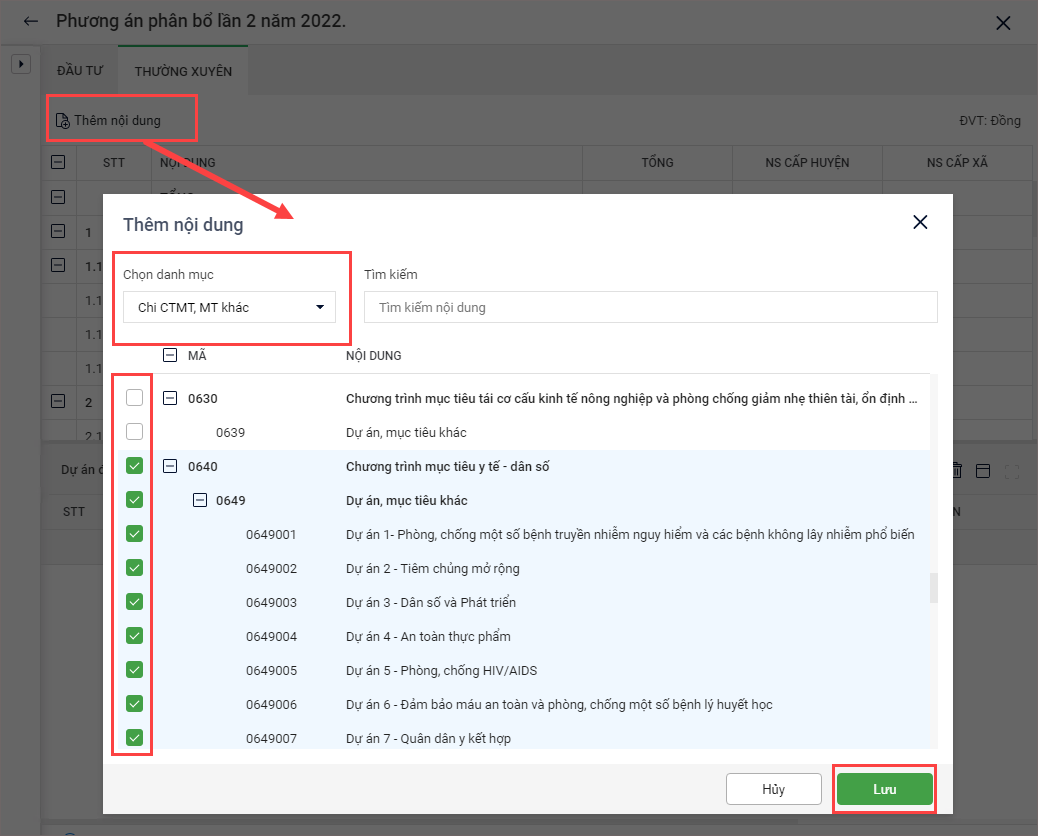This screenshot has height=836, width=1038.
Task: Close the Thêm nội dung dialog
Action: 920,222
